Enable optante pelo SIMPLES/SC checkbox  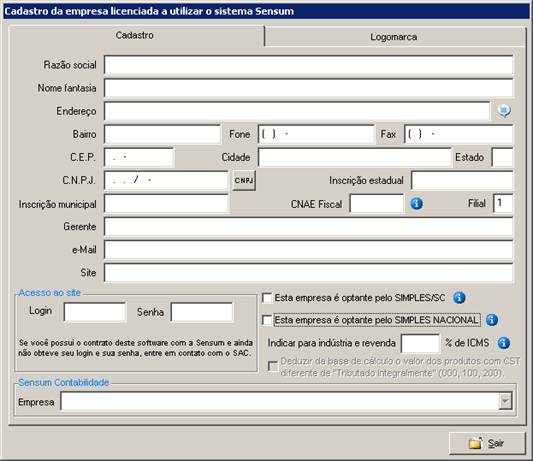tap(267, 298)
